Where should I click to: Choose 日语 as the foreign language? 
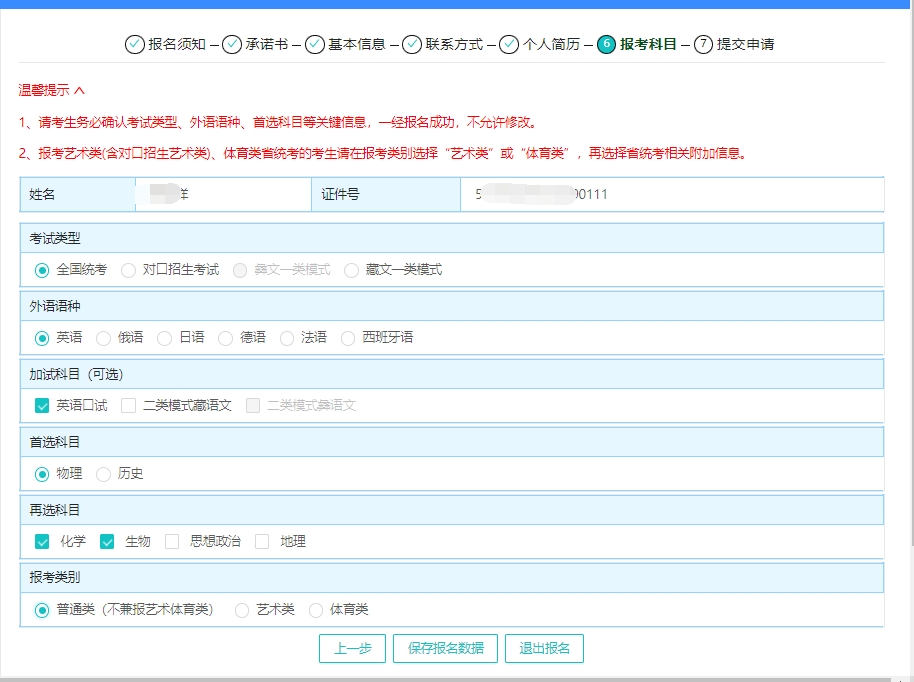[x=164, y=337]
